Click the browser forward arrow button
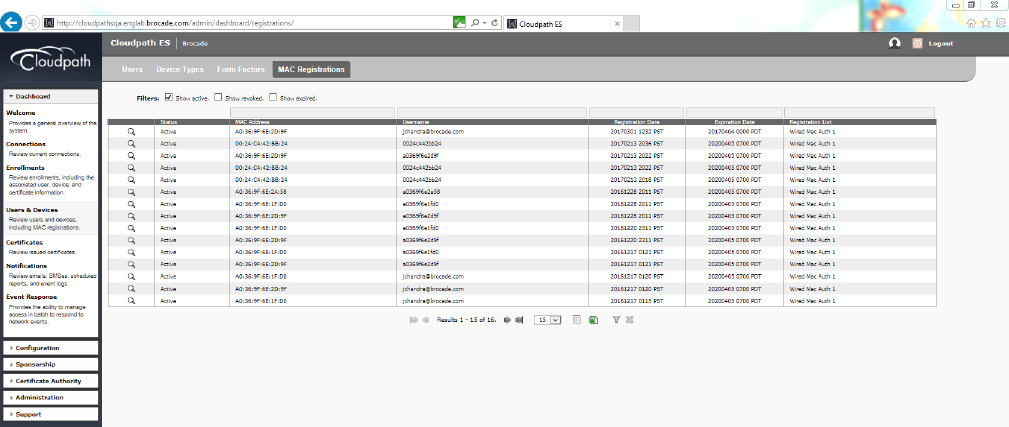 point(32,23)
